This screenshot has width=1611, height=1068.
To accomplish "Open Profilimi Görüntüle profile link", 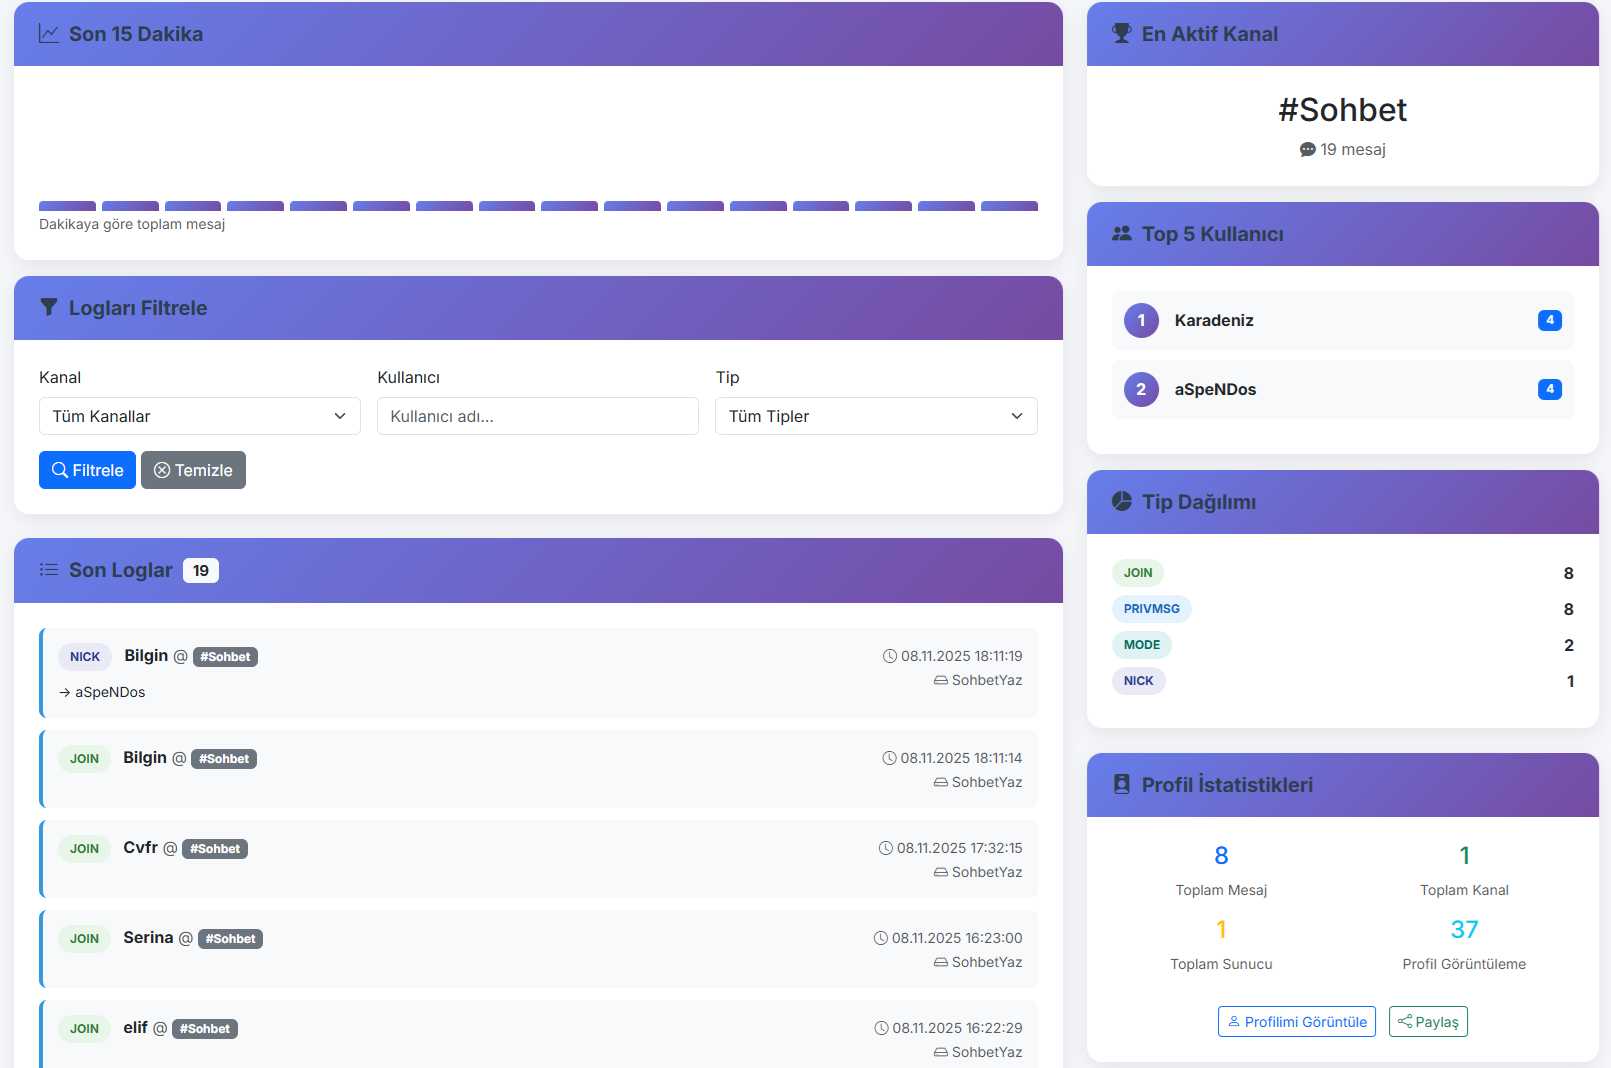I will 1296,1022.
